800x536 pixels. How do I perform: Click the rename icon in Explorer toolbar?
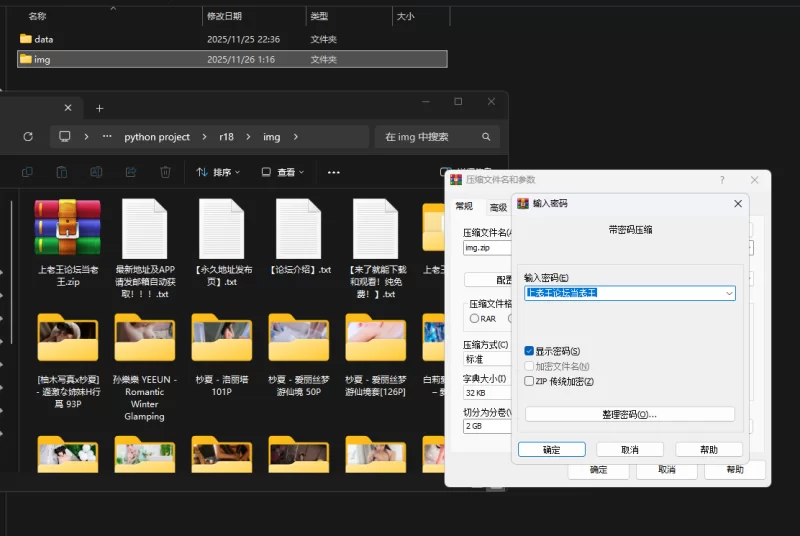pos(96,172)
